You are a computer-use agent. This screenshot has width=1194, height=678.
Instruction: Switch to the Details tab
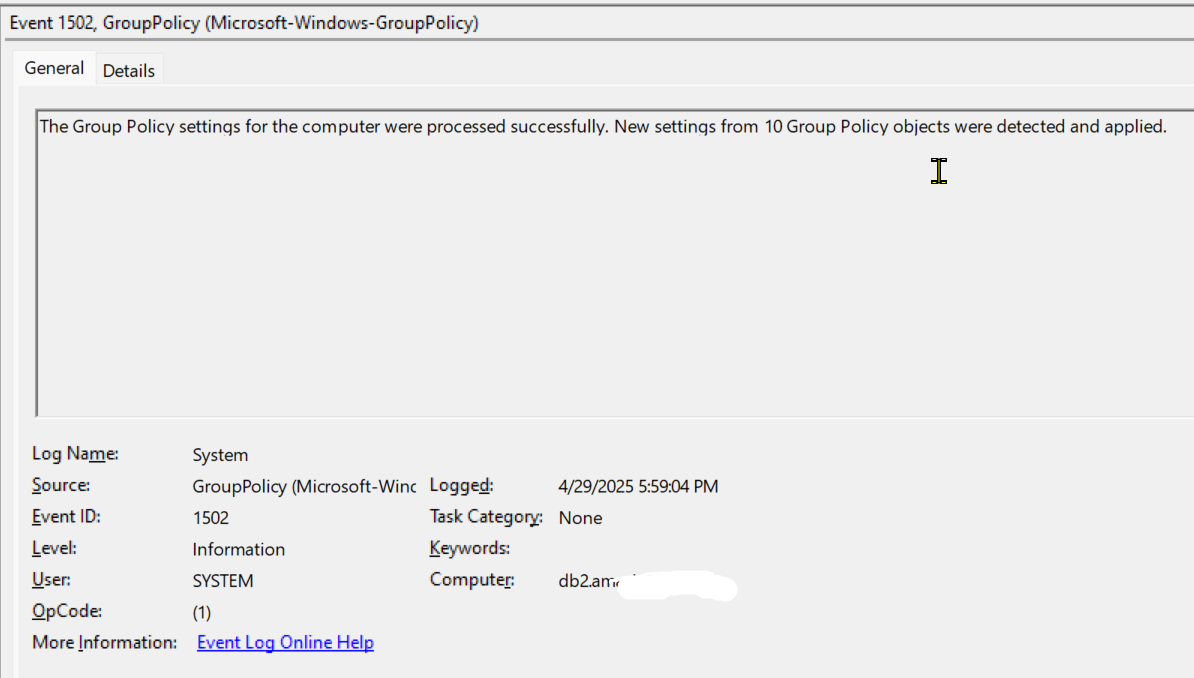(x=129, y=71)
